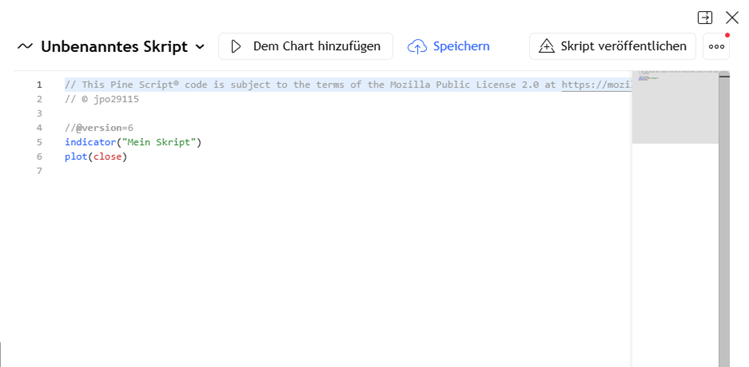
Task: Click the cloud upload icon beside Speichern
Action: tap(417, 47)
